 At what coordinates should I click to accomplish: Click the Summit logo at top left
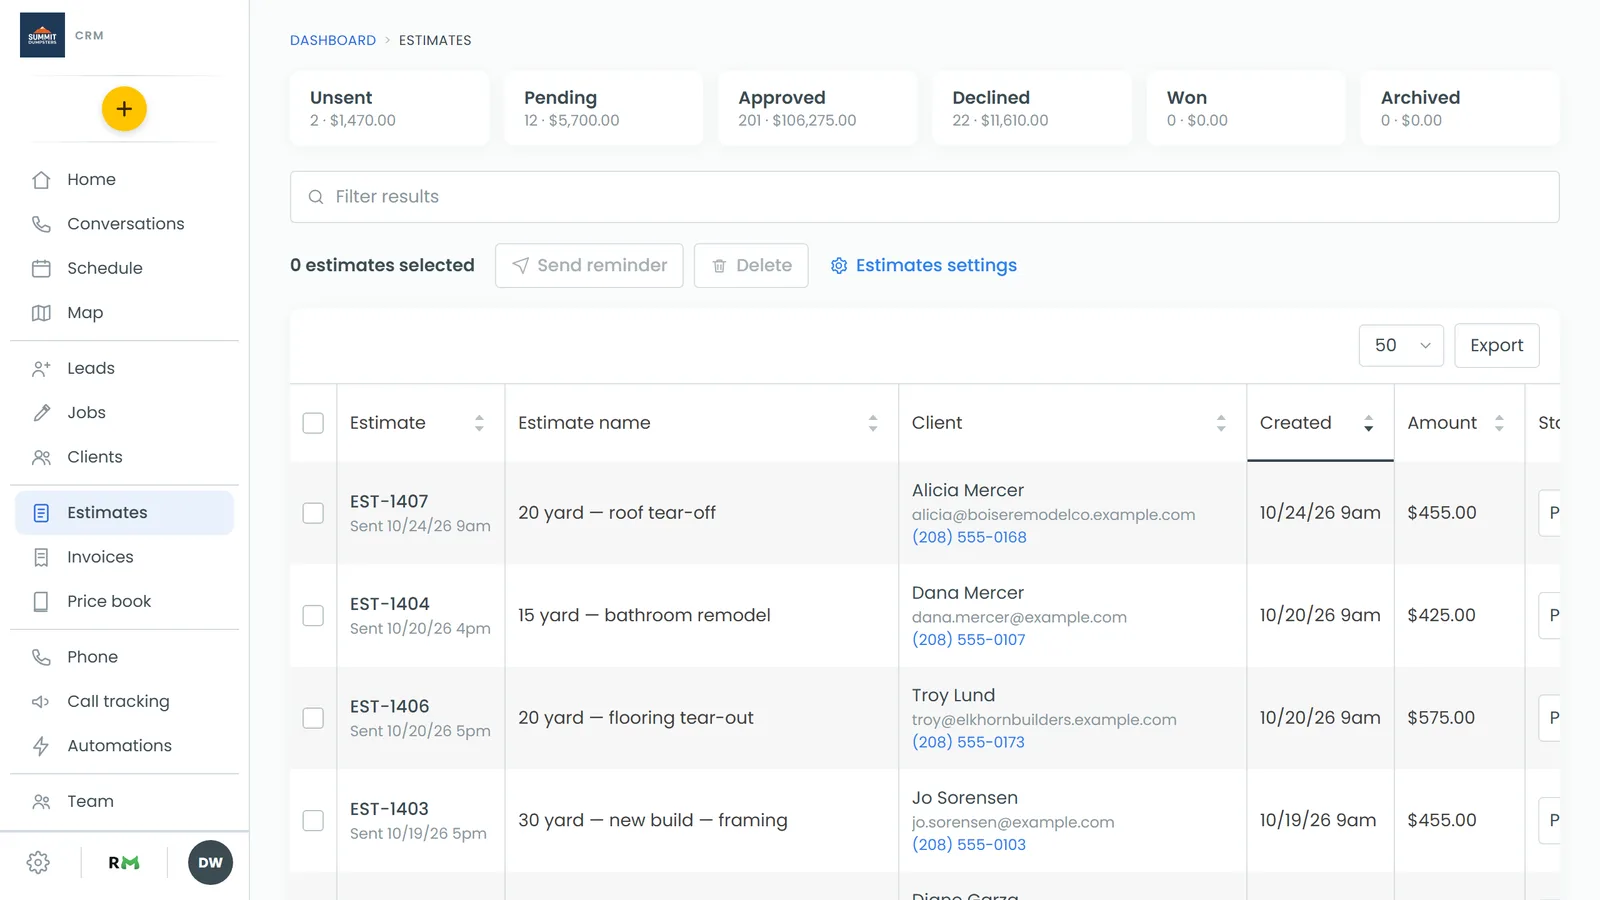pyautogui.click(x=42, y=35)
